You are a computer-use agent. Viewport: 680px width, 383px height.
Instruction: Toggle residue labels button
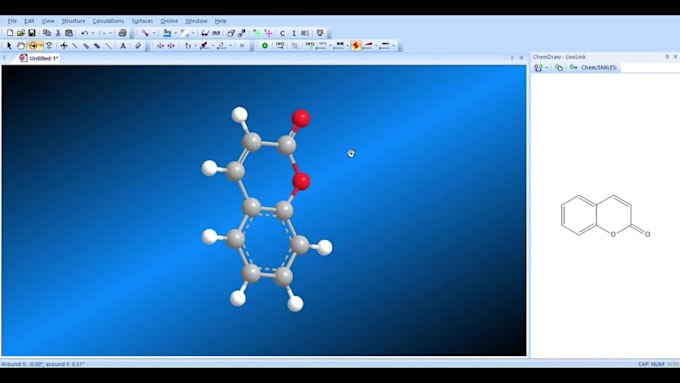click(305, 33)
